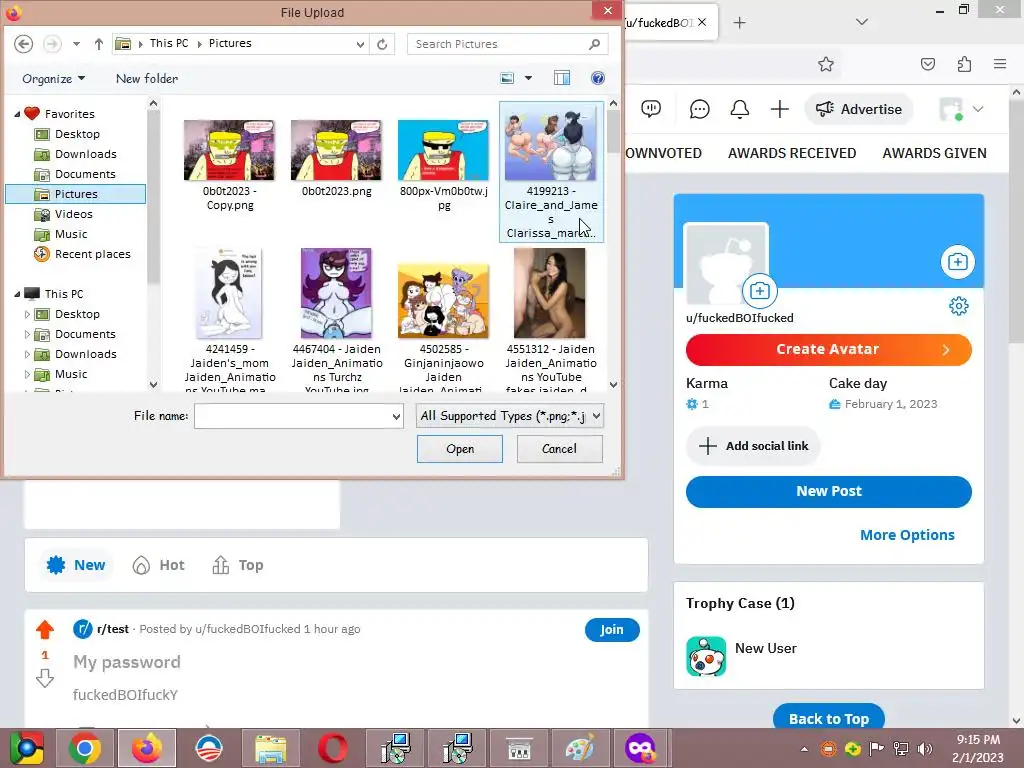Viewport: 1024px width, 768px height.
Task: Toggle the preview pane button
Action: click(x=562, y=78)
